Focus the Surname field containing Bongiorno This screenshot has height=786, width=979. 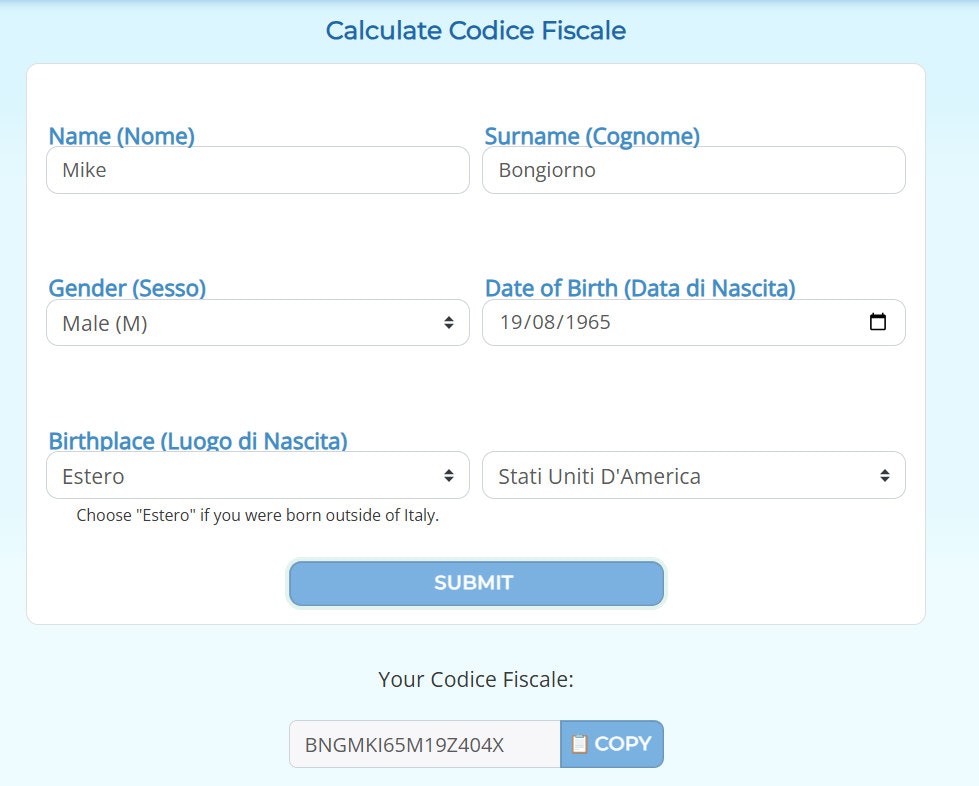(694, 170)
